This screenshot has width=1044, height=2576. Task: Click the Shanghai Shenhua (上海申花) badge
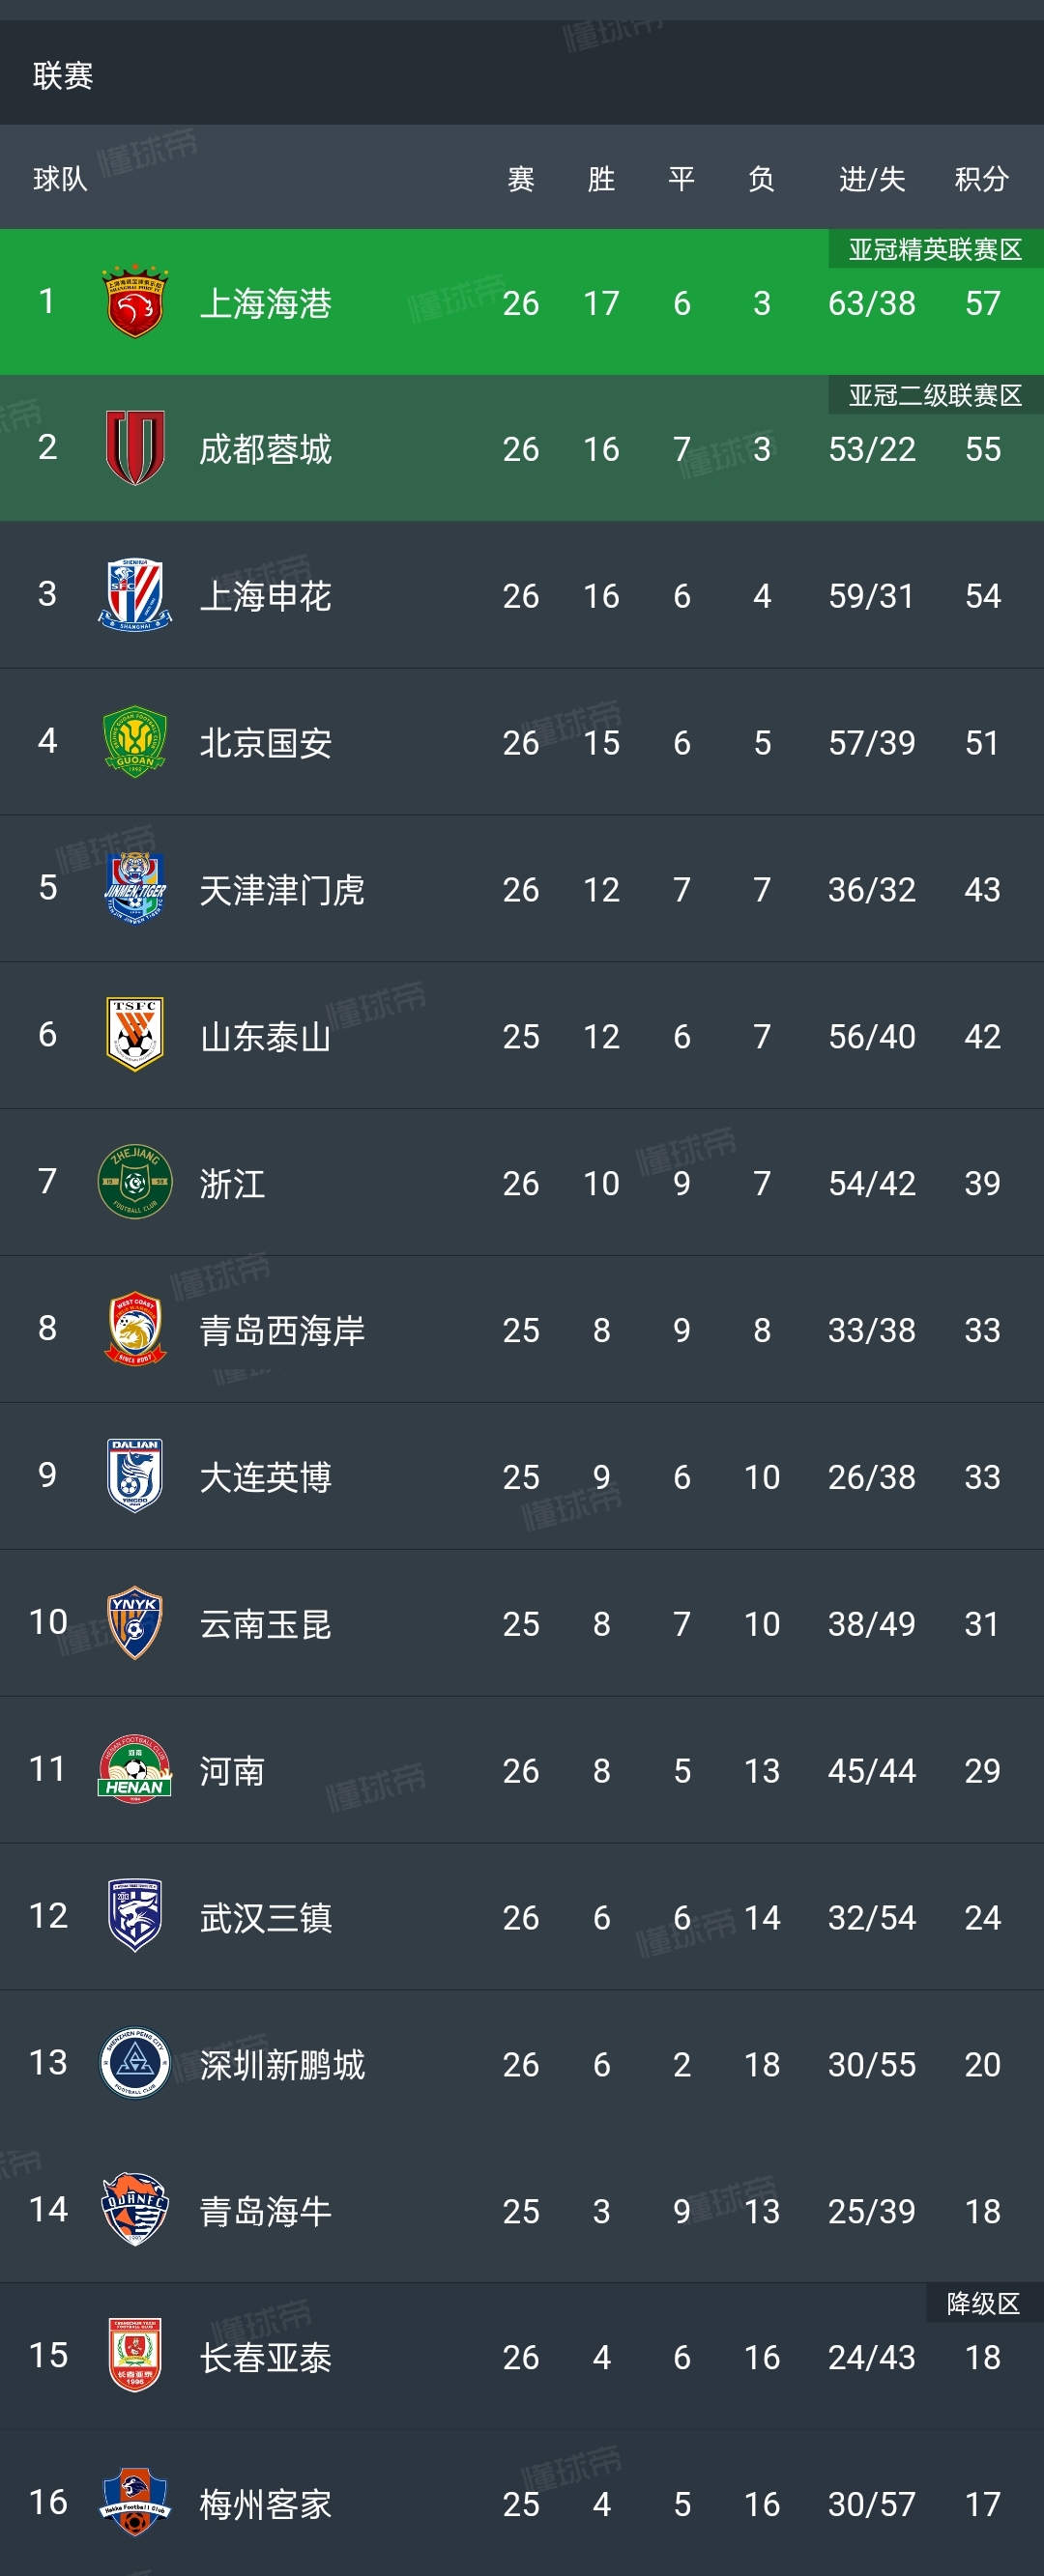tap(135, 595)
